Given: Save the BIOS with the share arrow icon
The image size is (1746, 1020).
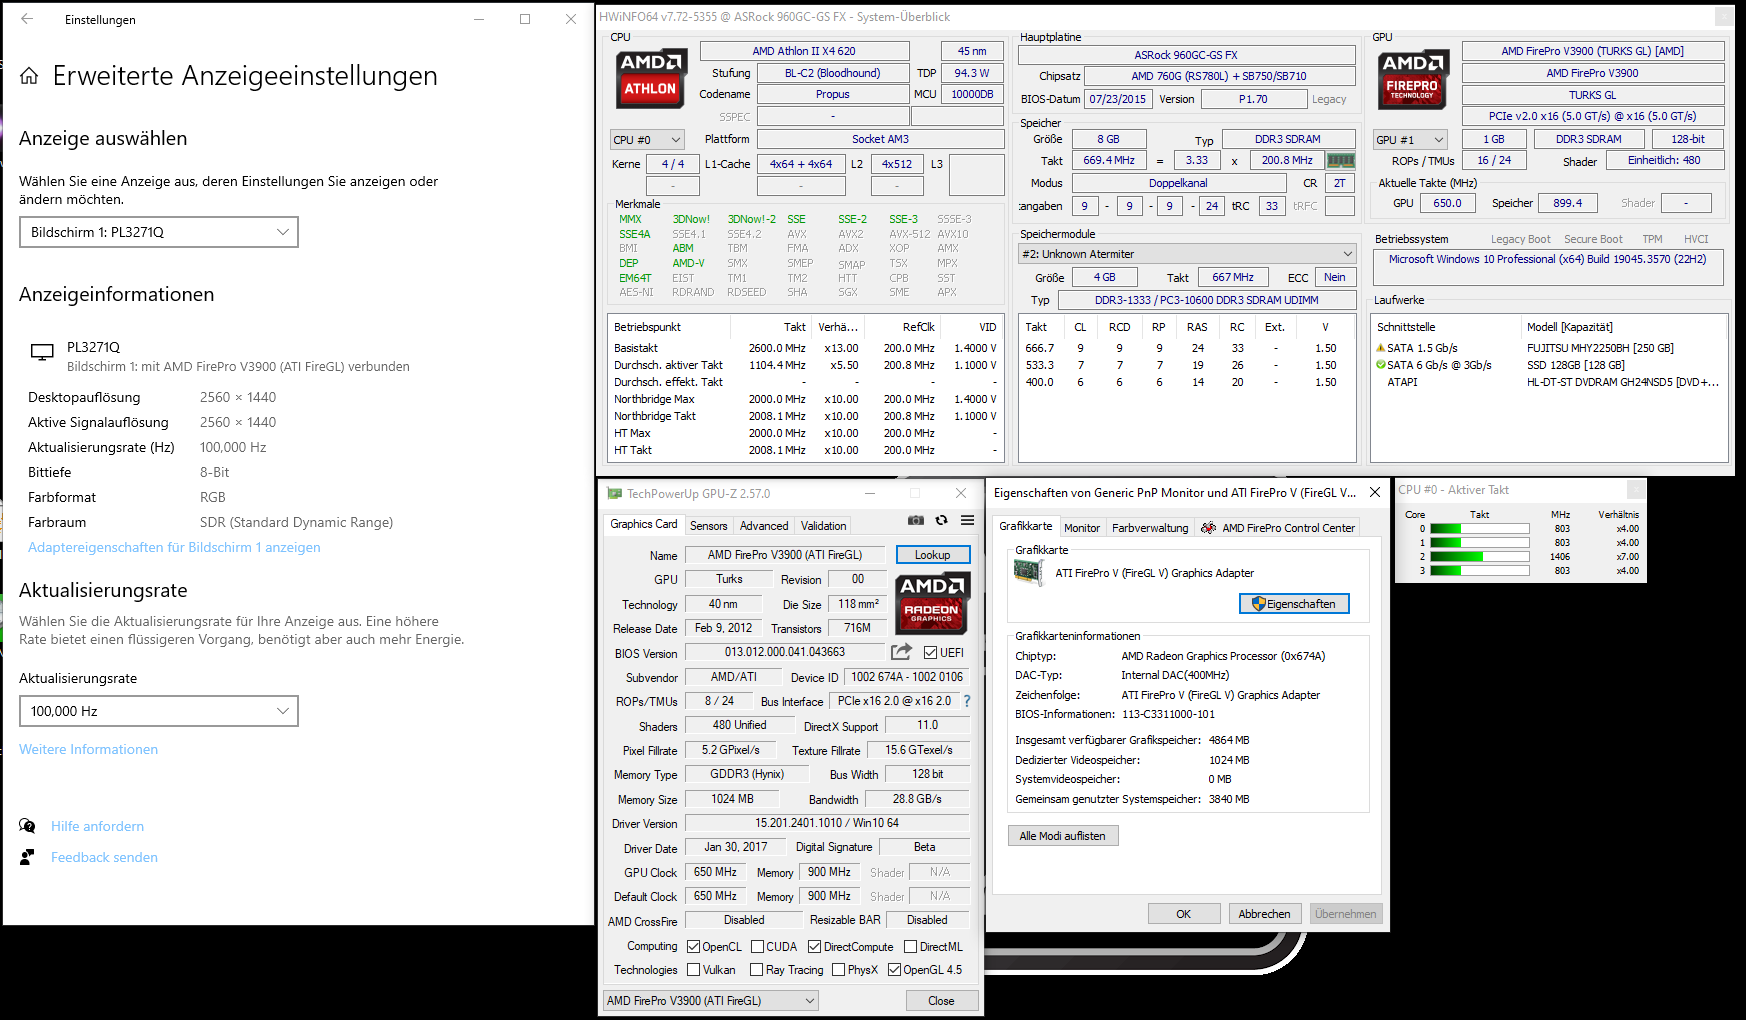Looking at the screenshot, I should click(902, 652).
